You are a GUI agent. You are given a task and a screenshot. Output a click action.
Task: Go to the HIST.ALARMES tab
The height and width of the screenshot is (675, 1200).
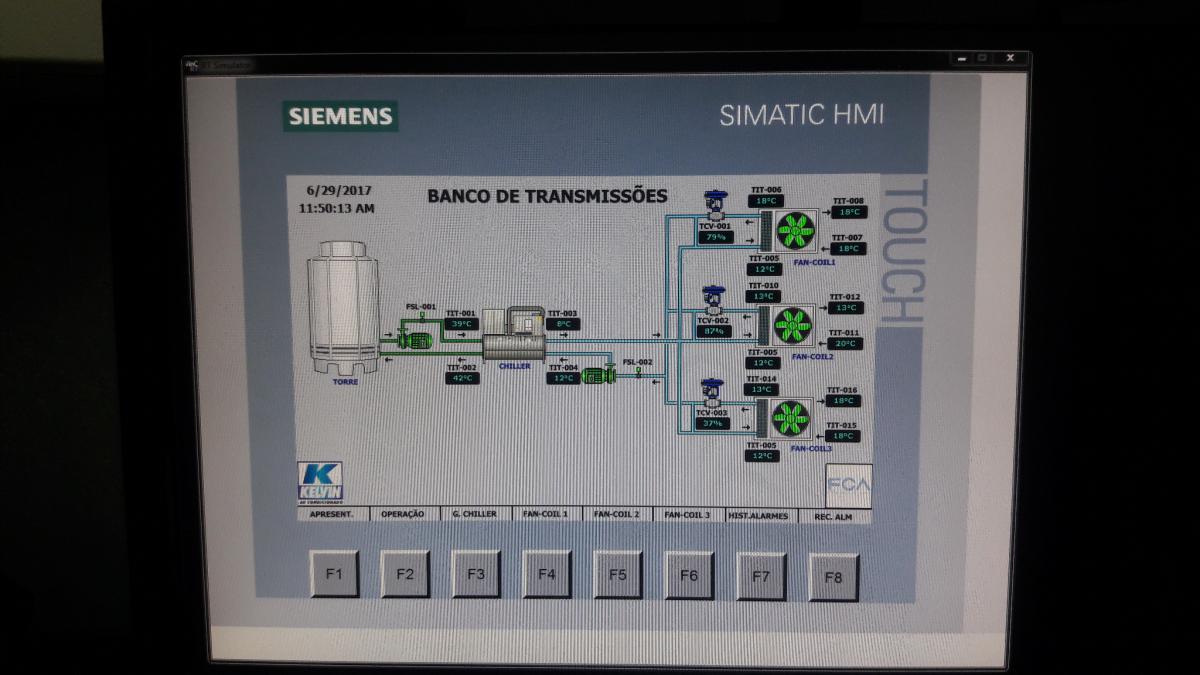point(759,515)
